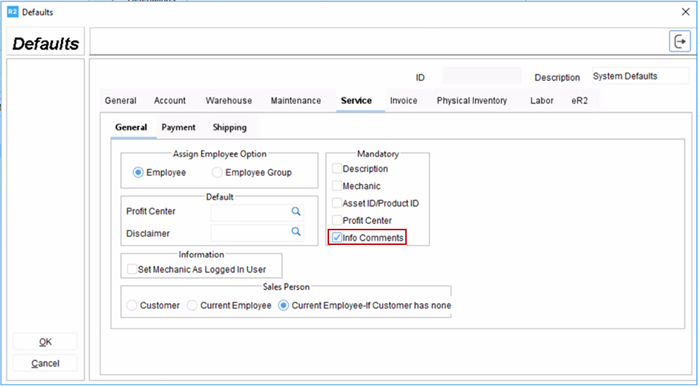Click the exit icon at top right
This screenshot has width=700, height=387.
coord(679,42)
